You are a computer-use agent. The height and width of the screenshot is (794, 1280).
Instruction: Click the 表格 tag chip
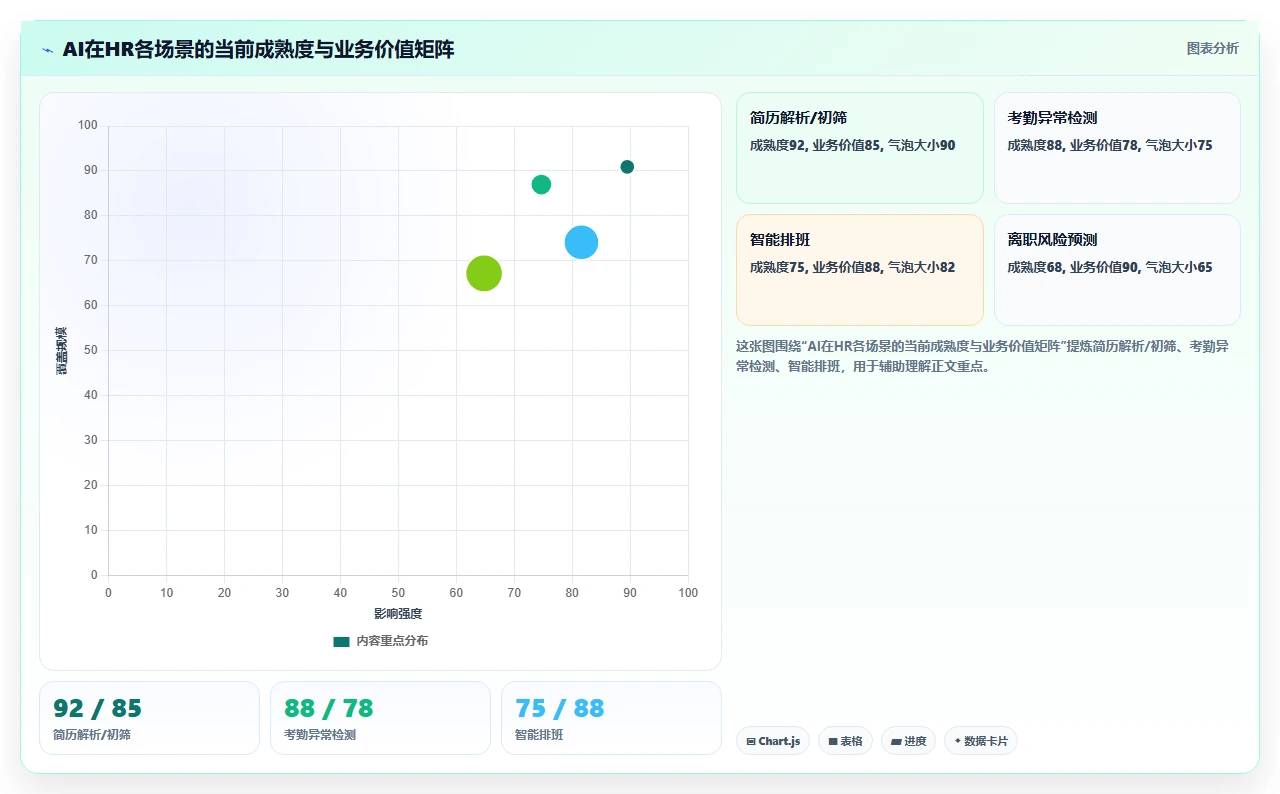[845, 741]
